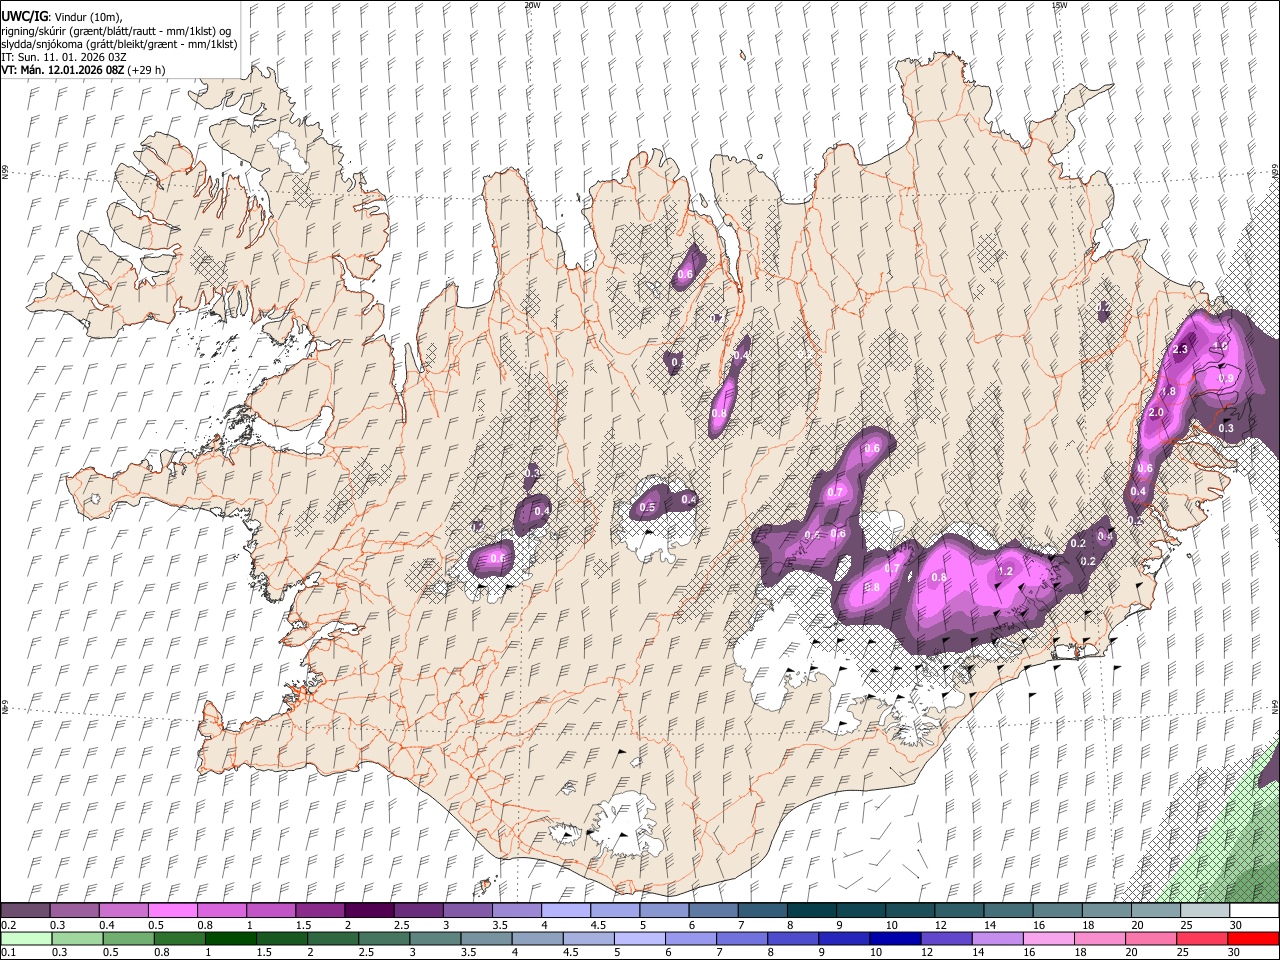
Task: Click the '1.2' snowfall value label
Action: (1006, 571)
